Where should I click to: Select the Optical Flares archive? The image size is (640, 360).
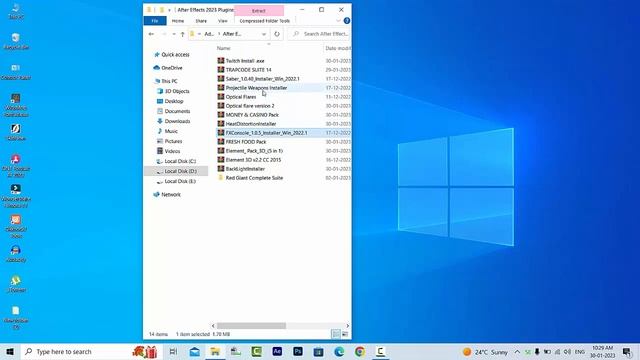pos(241,97)
